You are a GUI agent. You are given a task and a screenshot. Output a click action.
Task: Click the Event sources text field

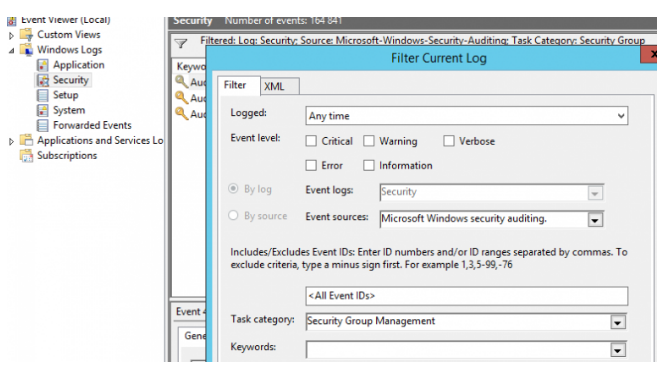[484, 219]
